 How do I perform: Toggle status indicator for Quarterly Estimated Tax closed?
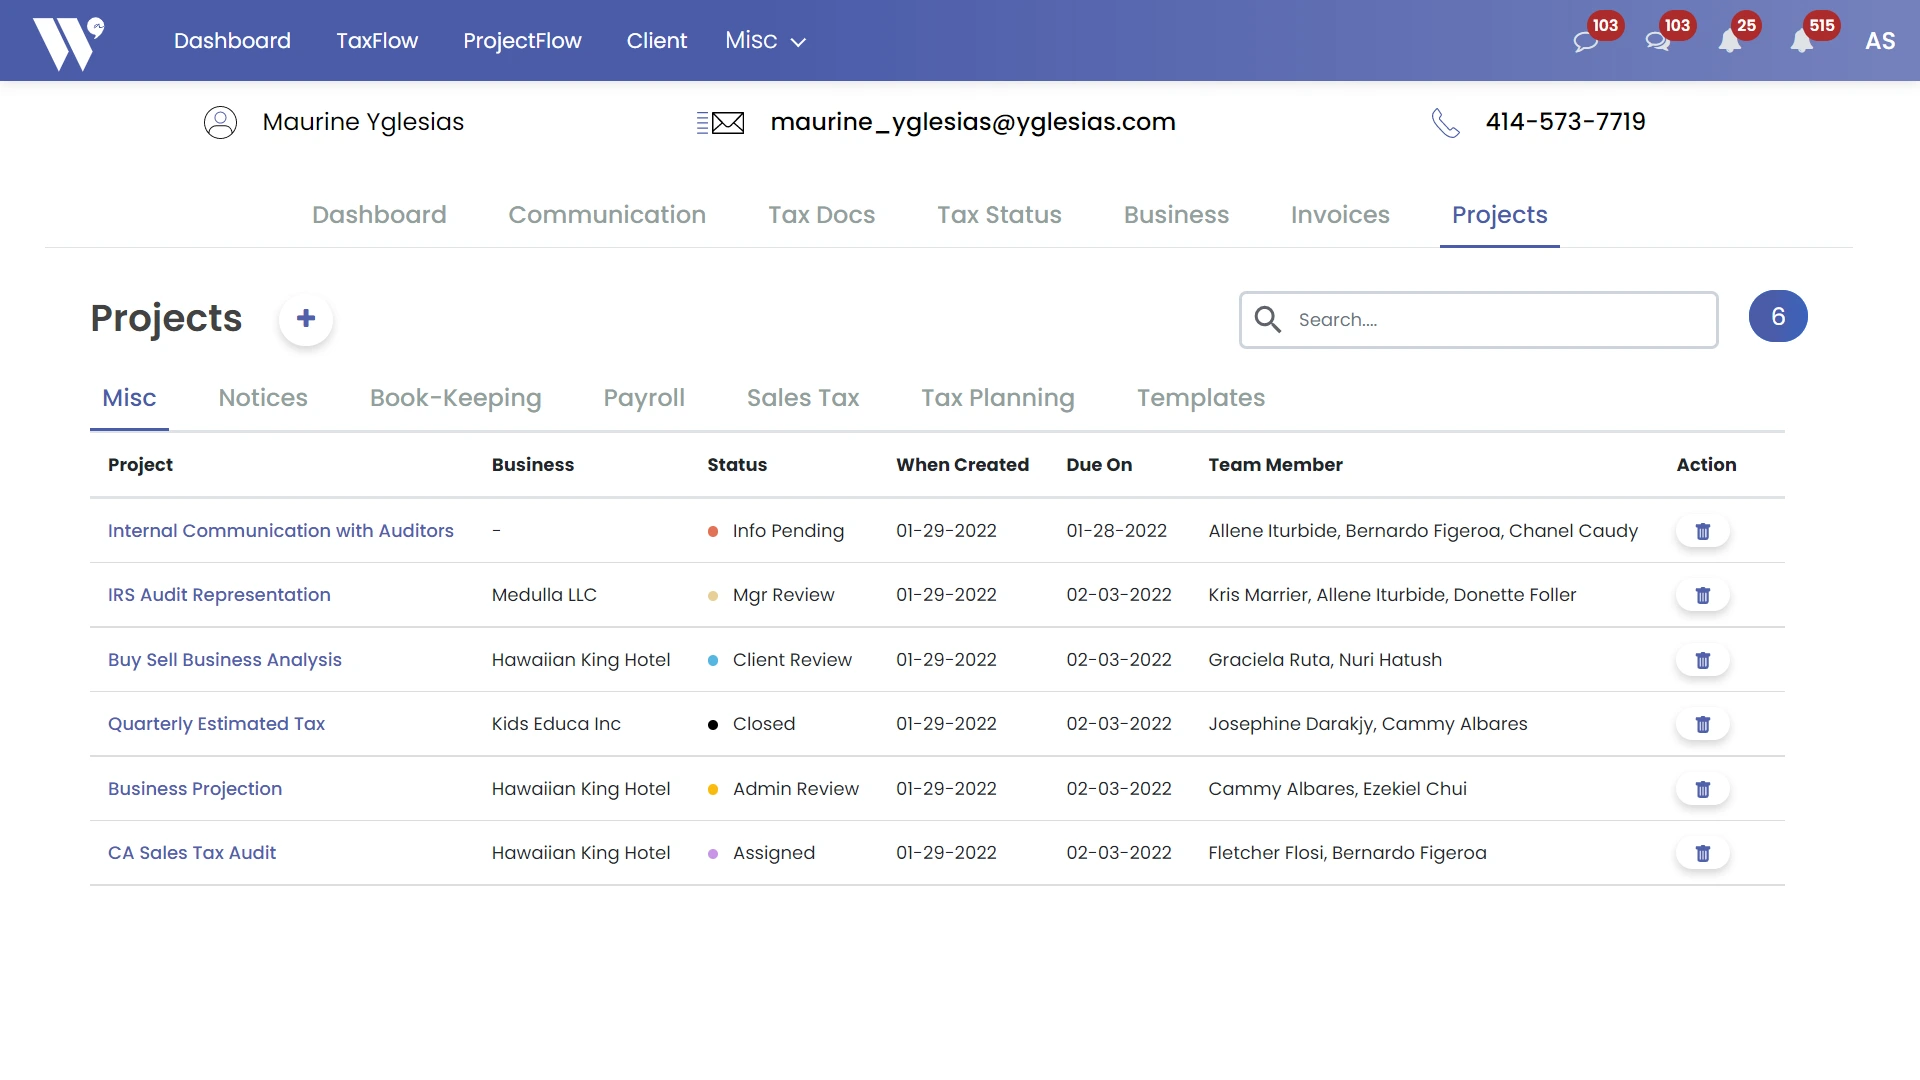coord(713,723)
